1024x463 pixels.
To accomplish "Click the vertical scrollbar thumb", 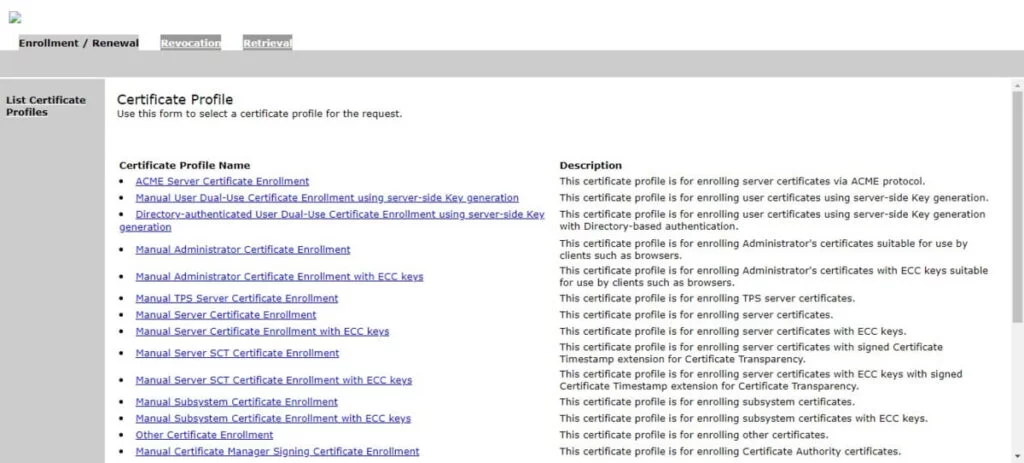I will pyautogui.click(x=1017, y=206).
